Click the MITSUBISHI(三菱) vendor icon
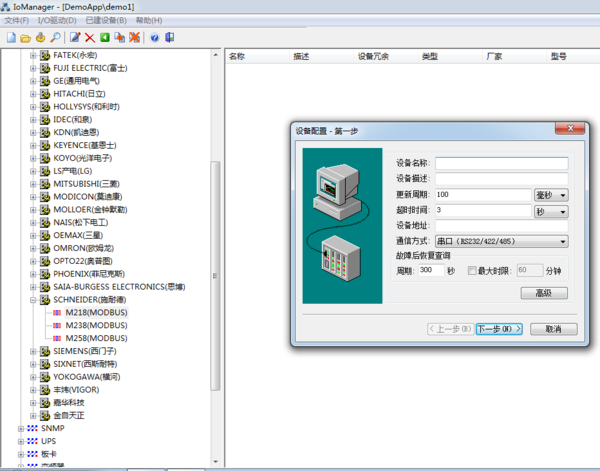This screenshot has width=600, height=471. click(45, 184)
